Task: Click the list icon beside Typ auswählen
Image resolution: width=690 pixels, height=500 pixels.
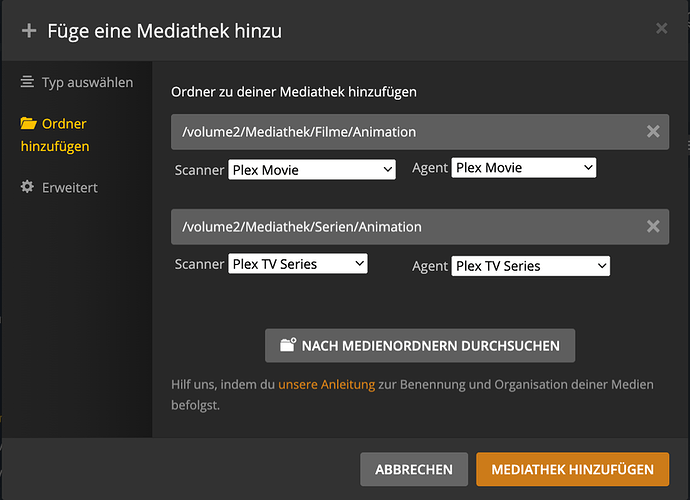Action: coord(27,82)
